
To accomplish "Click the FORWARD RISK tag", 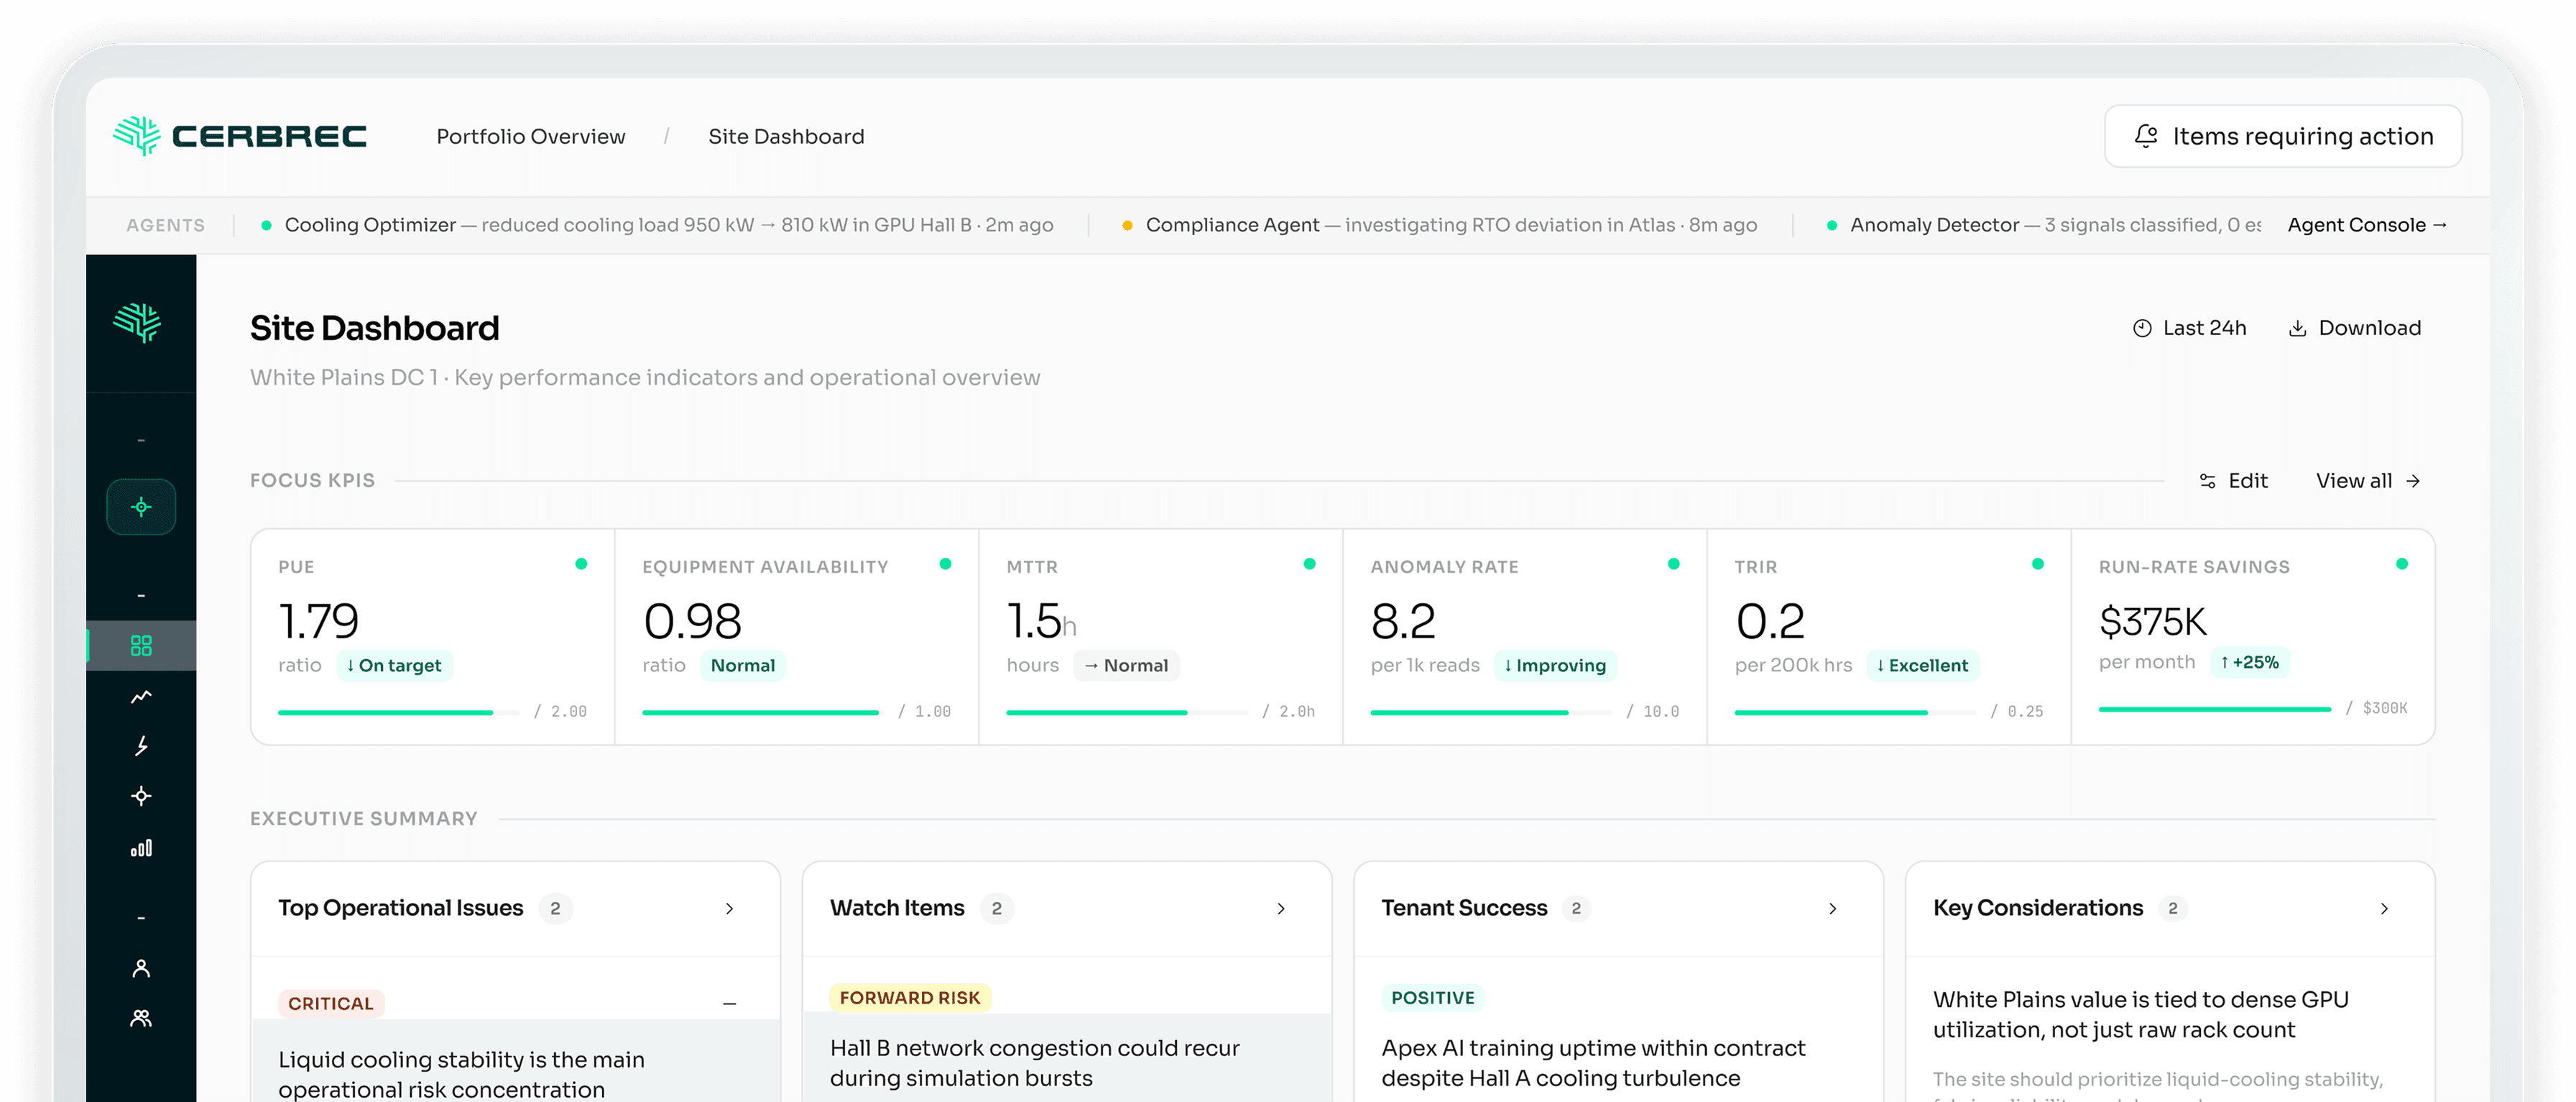I will [910, 997].
